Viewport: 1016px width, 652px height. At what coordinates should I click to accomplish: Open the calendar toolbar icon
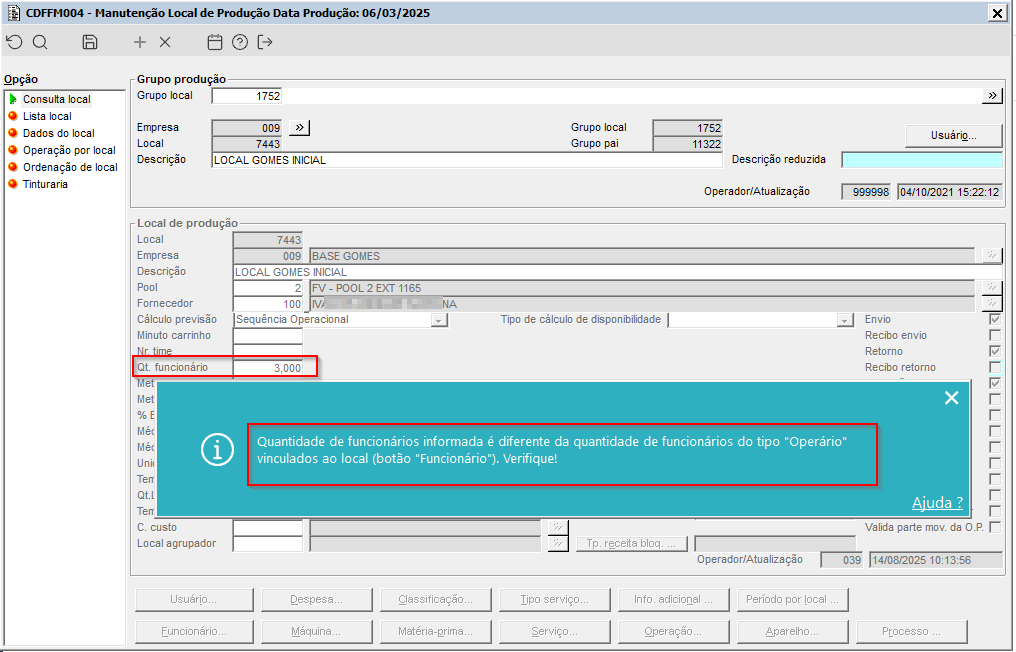[214, 42]
